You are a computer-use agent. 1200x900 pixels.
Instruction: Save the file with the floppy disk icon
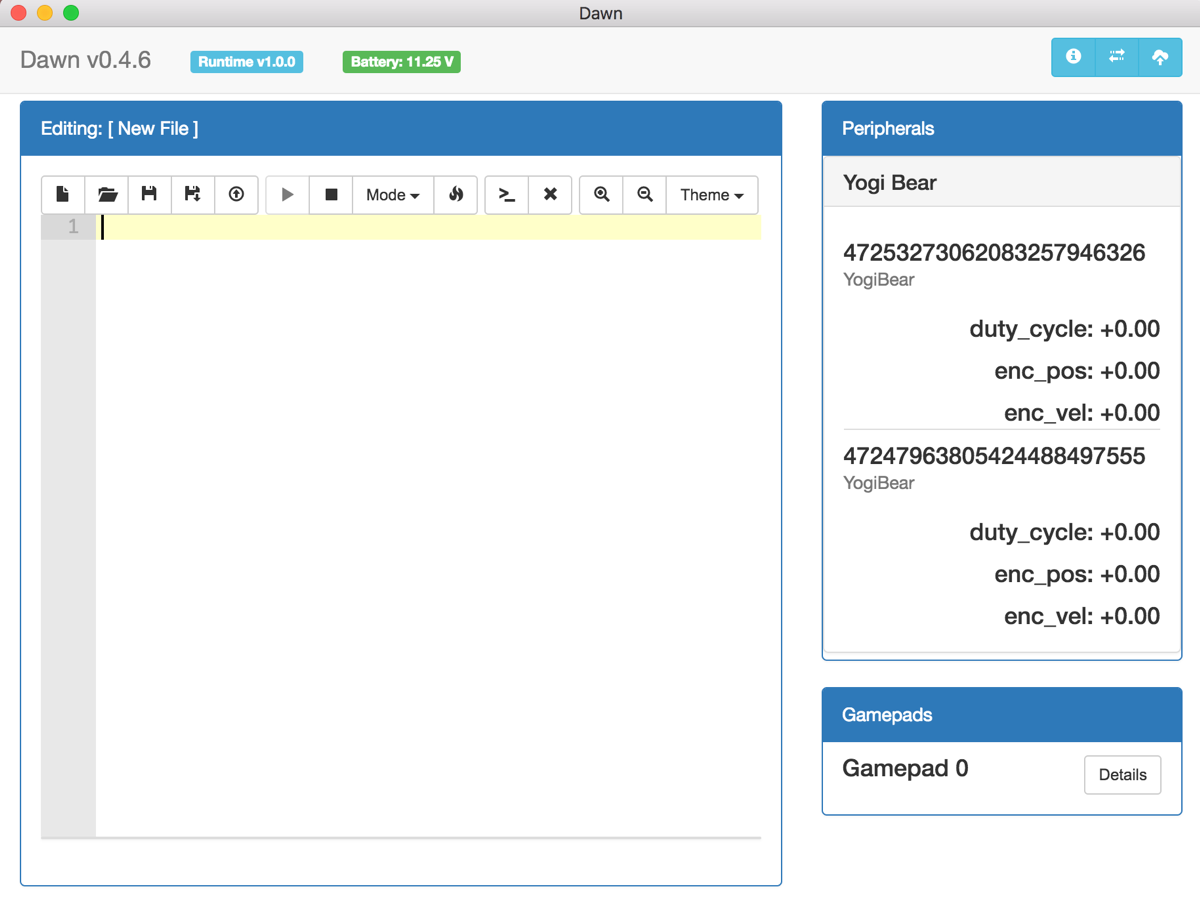pos(150,195)
